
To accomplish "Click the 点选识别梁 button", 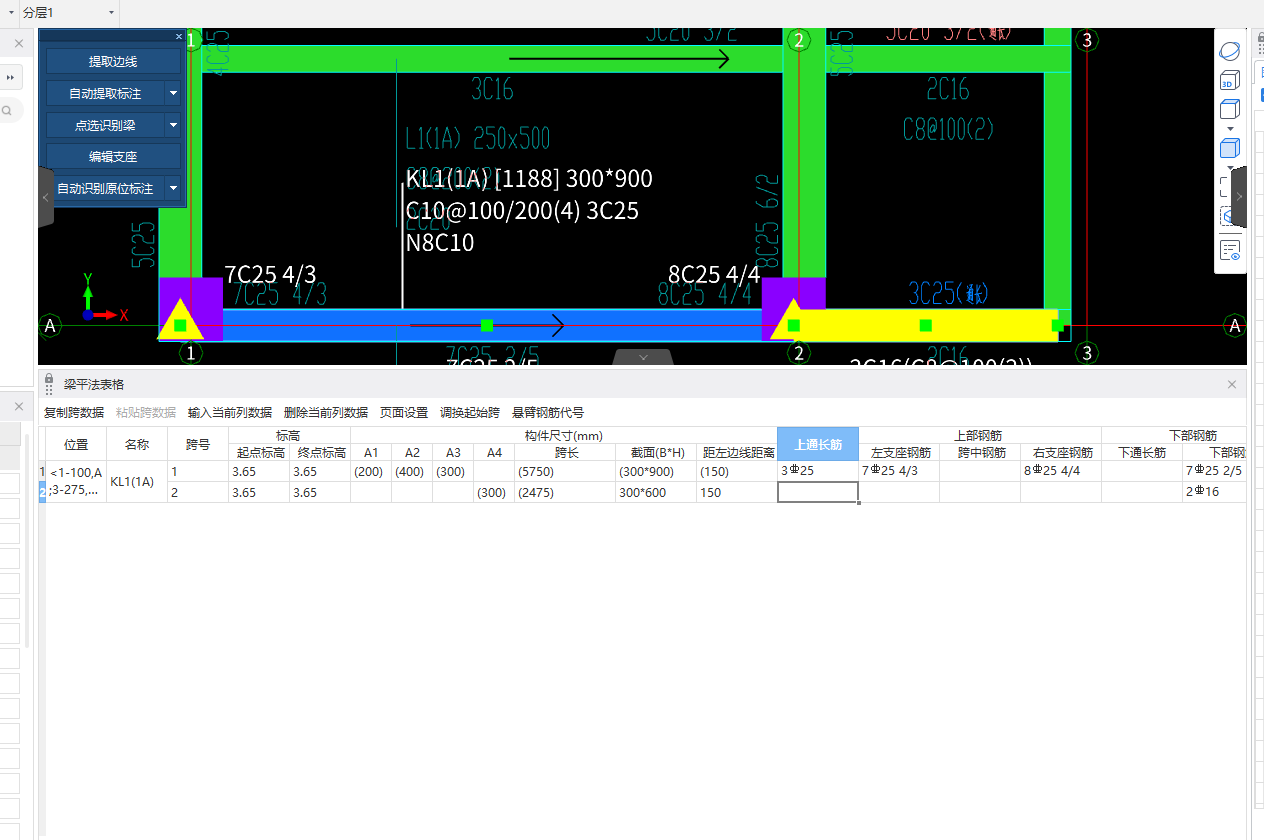I will 105,125.
